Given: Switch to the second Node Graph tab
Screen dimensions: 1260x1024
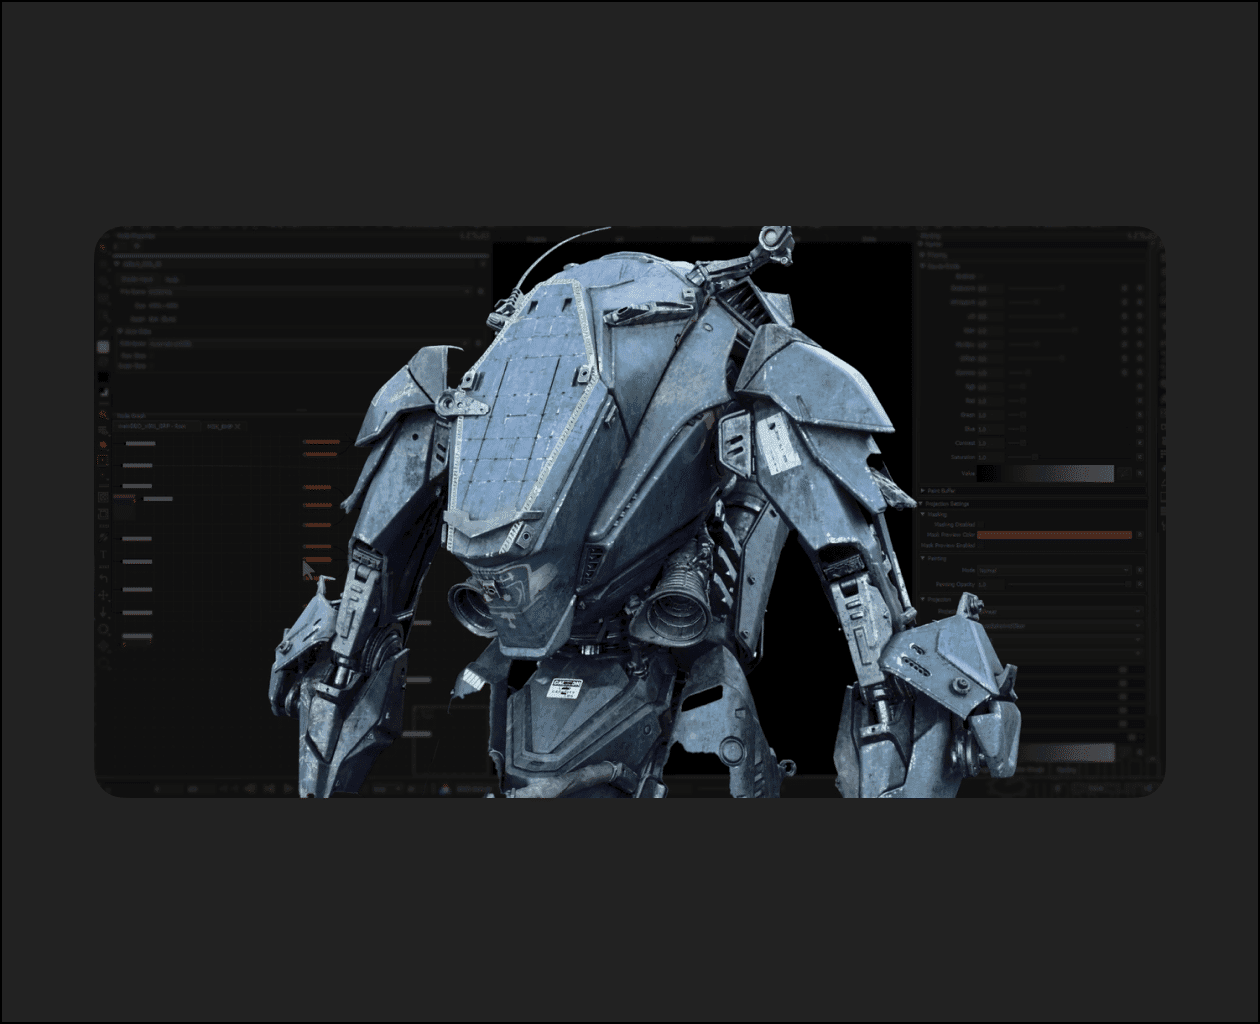Looking at the screenshot, I should click(x=221, y=426).
